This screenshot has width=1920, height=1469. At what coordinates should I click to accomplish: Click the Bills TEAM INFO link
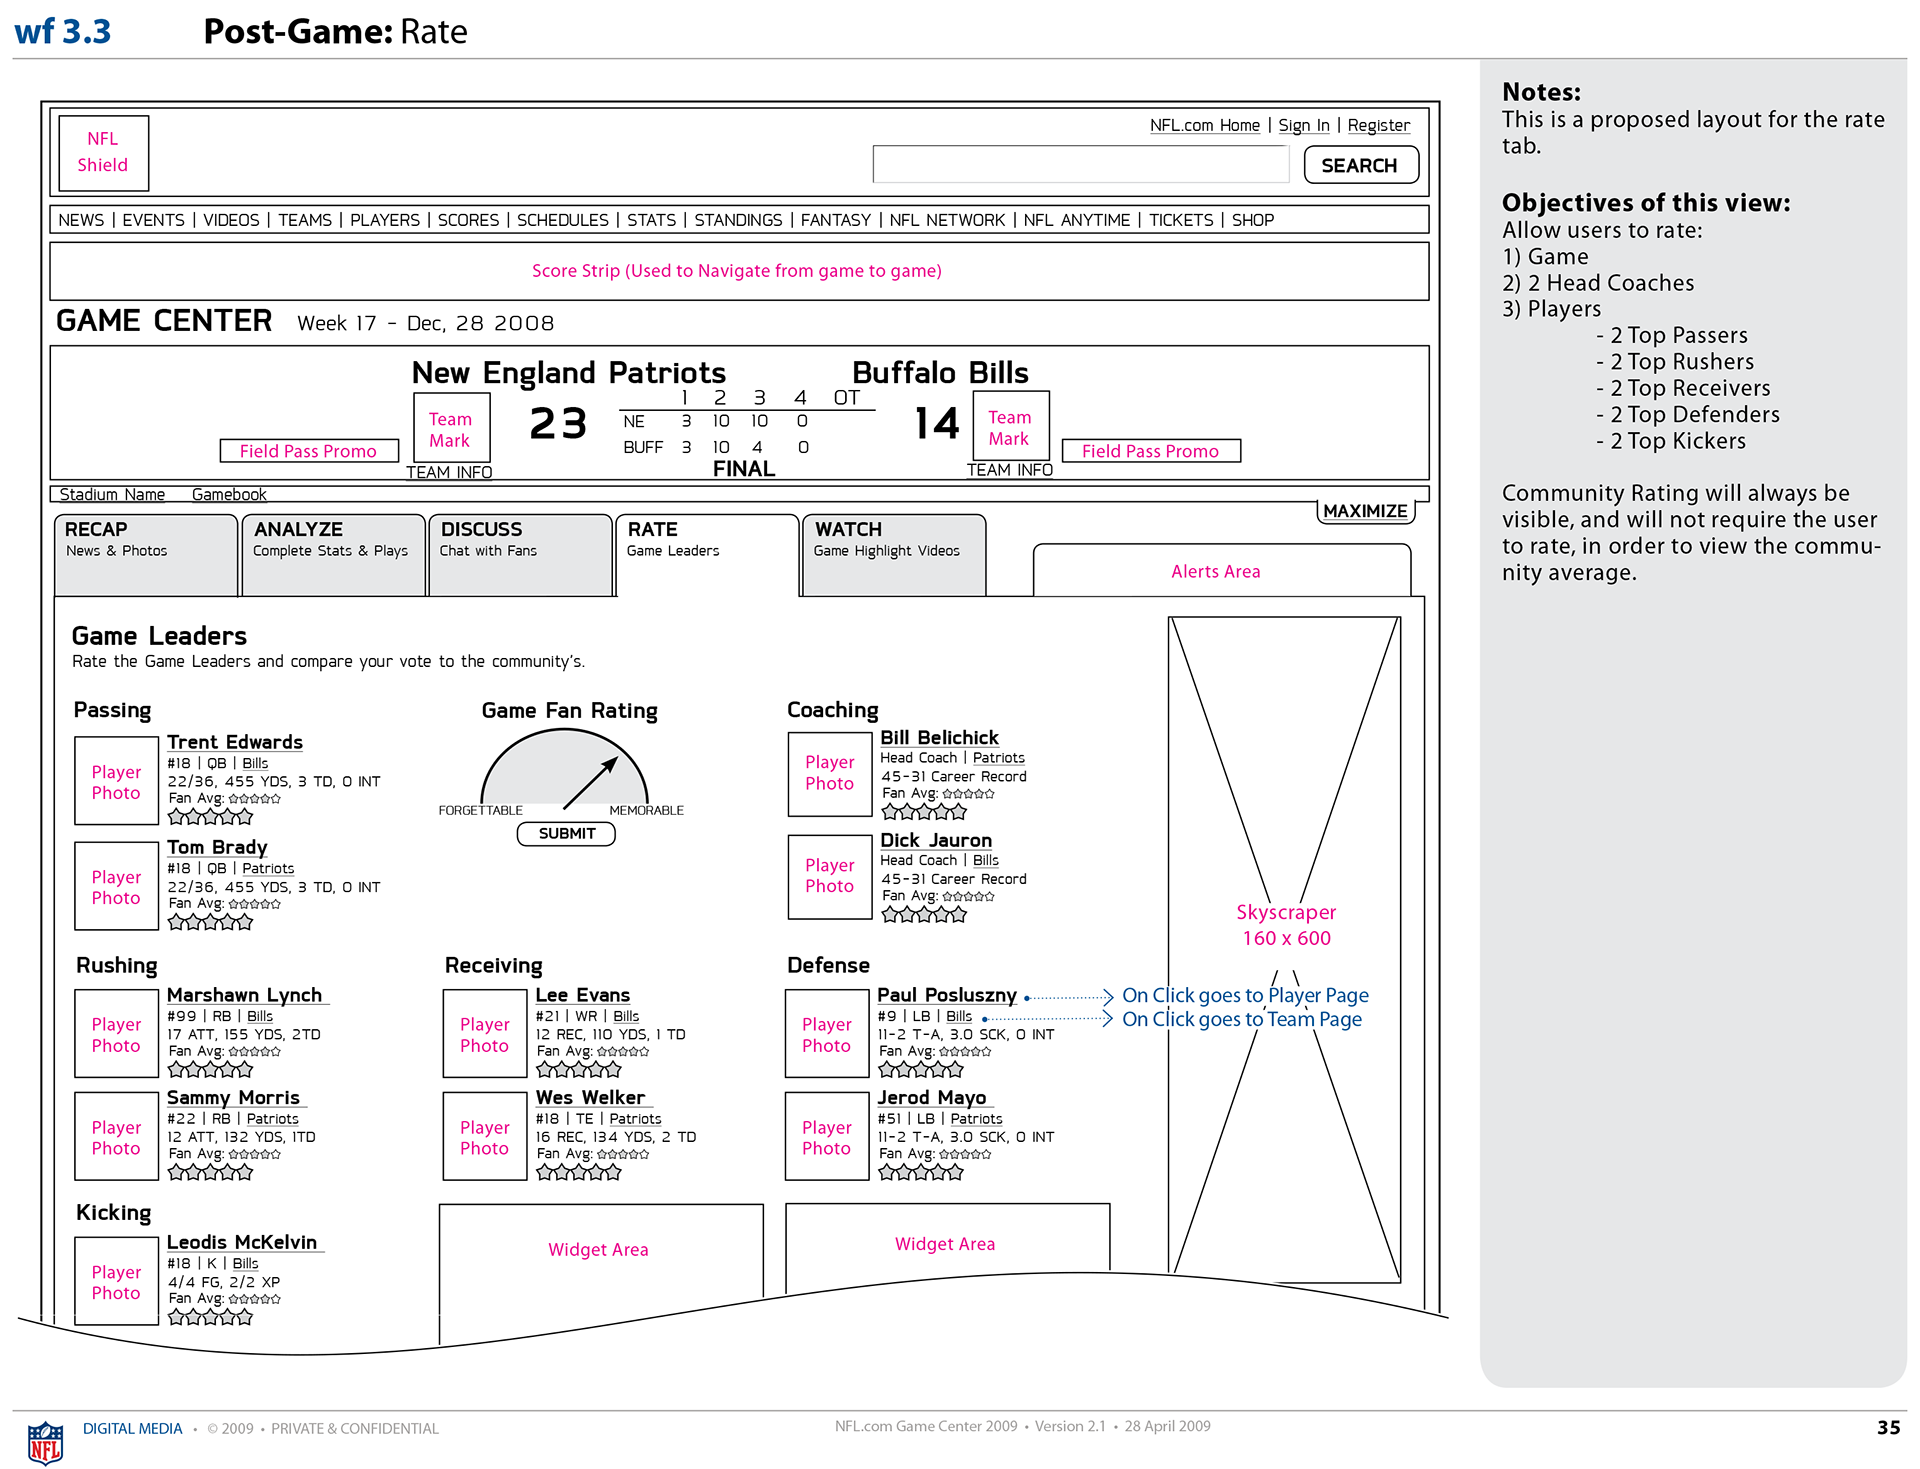(1010, 470)
